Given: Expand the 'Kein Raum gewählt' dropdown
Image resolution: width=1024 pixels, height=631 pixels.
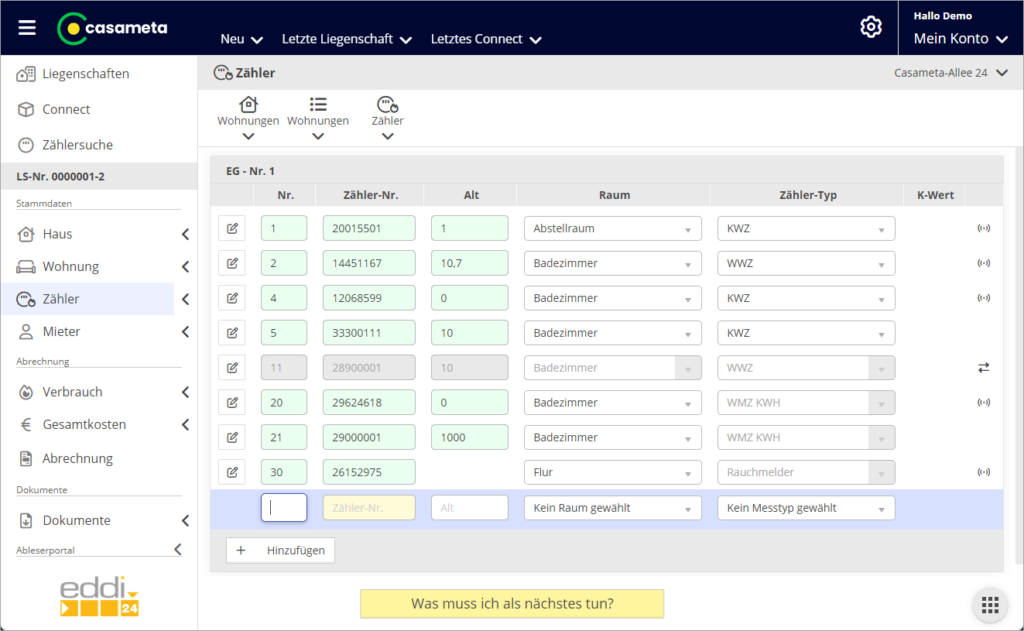Looking at the screenshot, I should tap(612, 508).
